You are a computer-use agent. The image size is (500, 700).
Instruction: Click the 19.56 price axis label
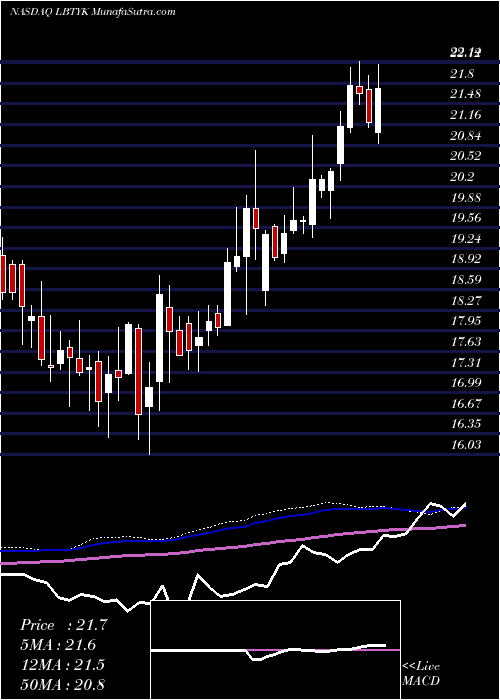[466, 218]
